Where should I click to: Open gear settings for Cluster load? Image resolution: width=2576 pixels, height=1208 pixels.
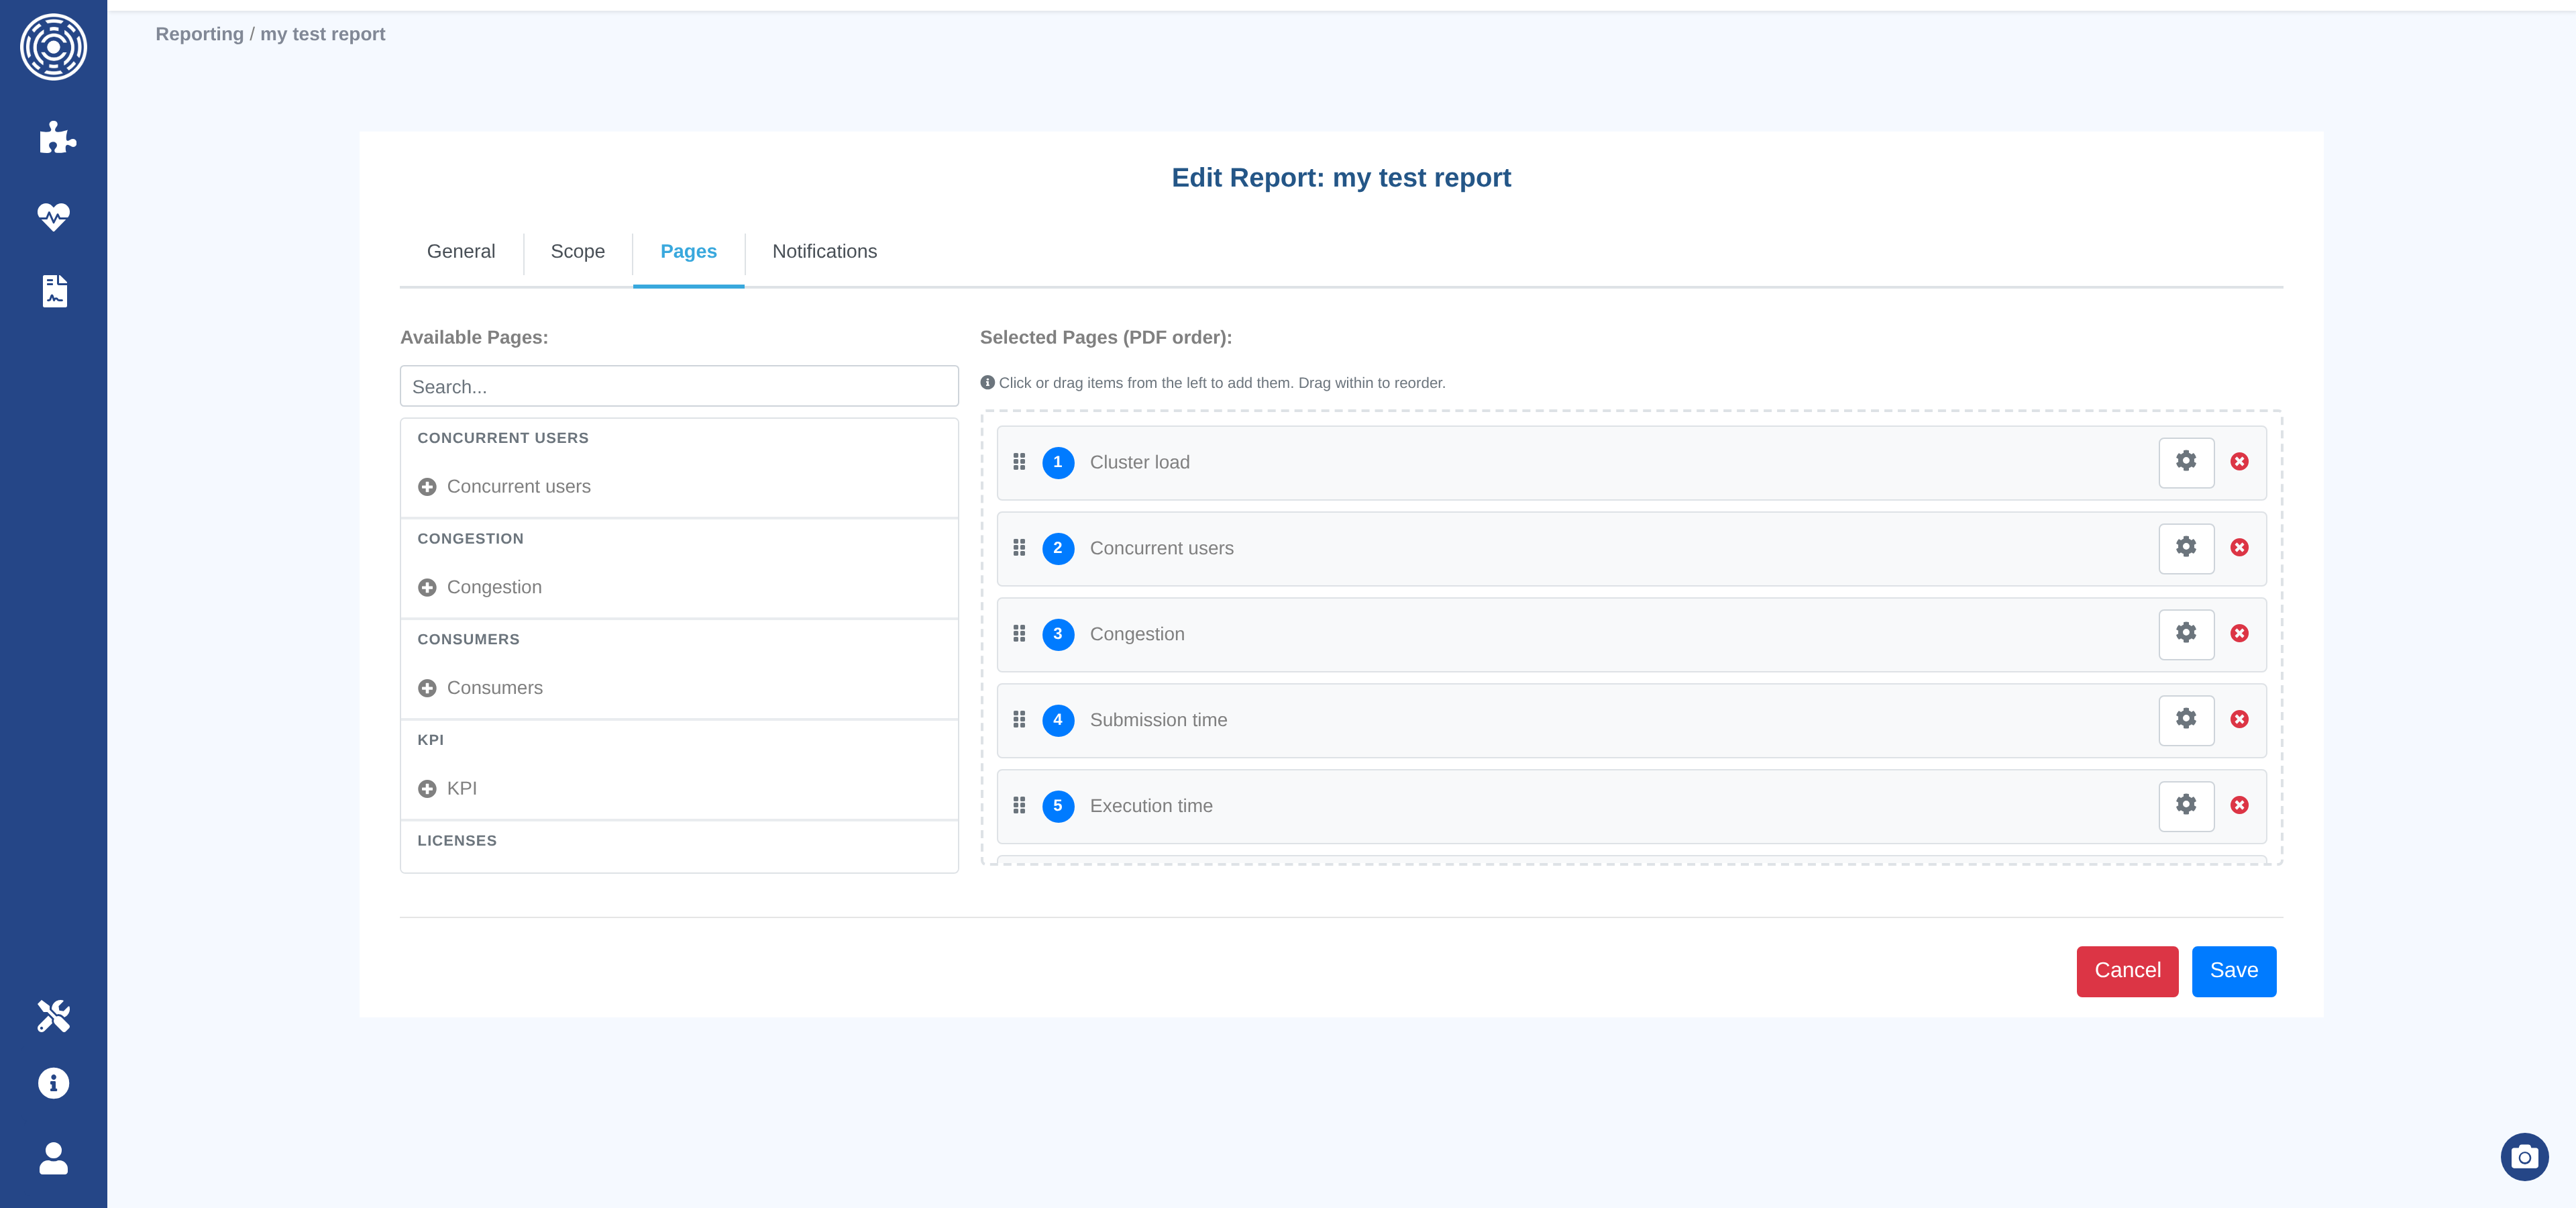[x=2186, y=462]
